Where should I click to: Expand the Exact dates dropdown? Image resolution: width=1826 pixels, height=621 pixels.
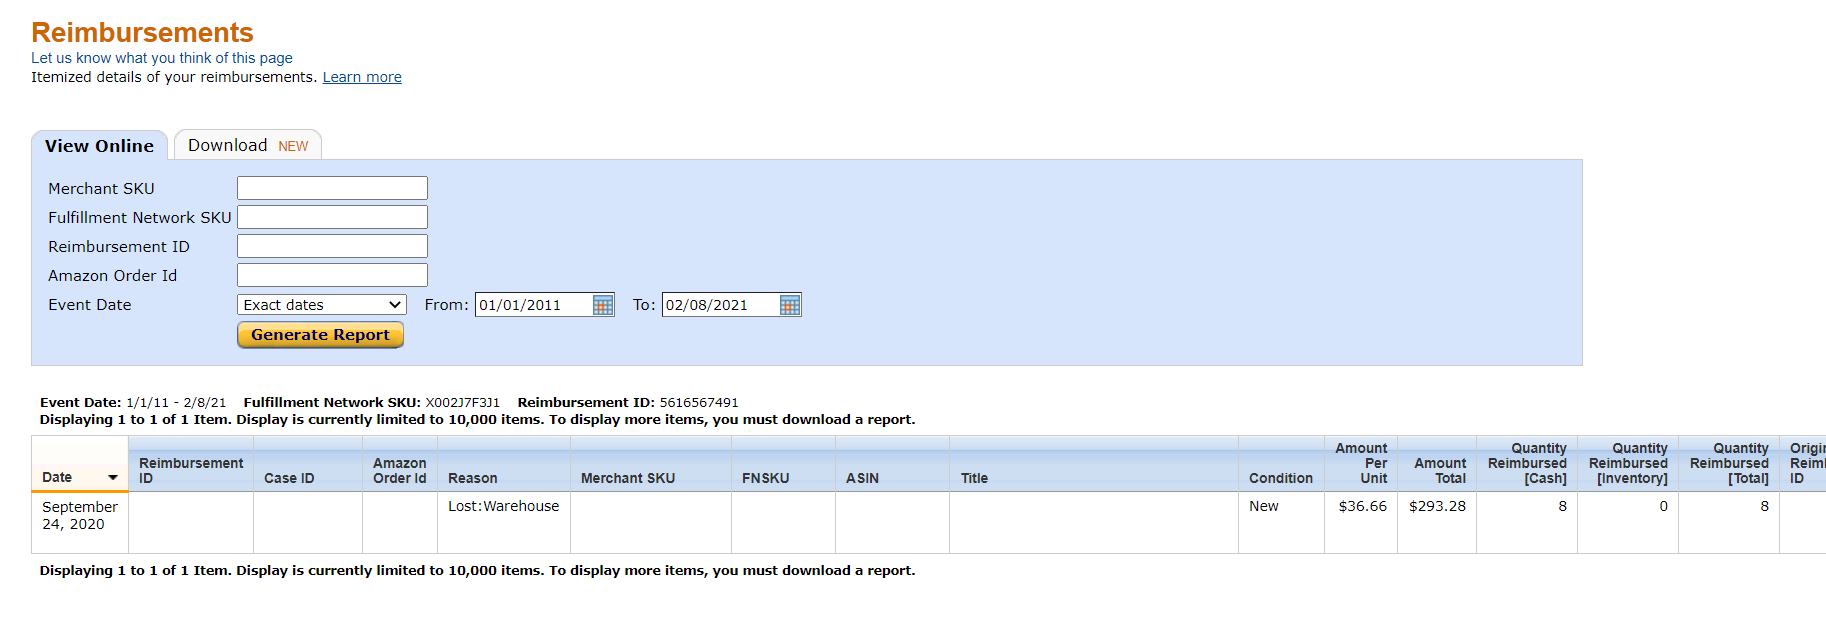tap(322, 305)
